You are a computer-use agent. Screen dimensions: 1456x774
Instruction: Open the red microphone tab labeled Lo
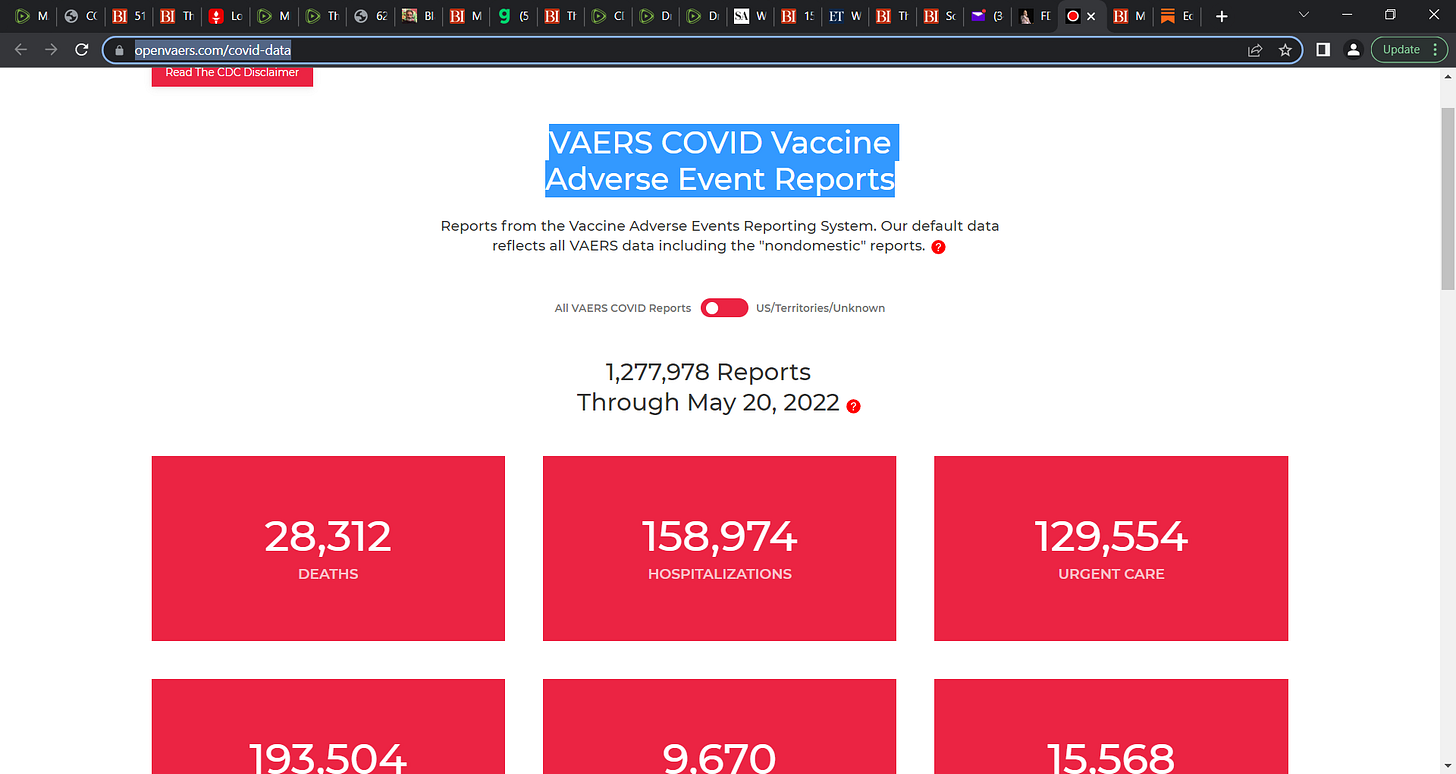(225, 17)
